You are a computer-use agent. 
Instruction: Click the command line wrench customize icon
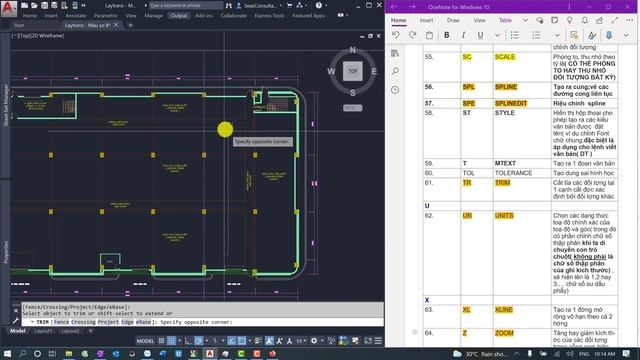16,321
